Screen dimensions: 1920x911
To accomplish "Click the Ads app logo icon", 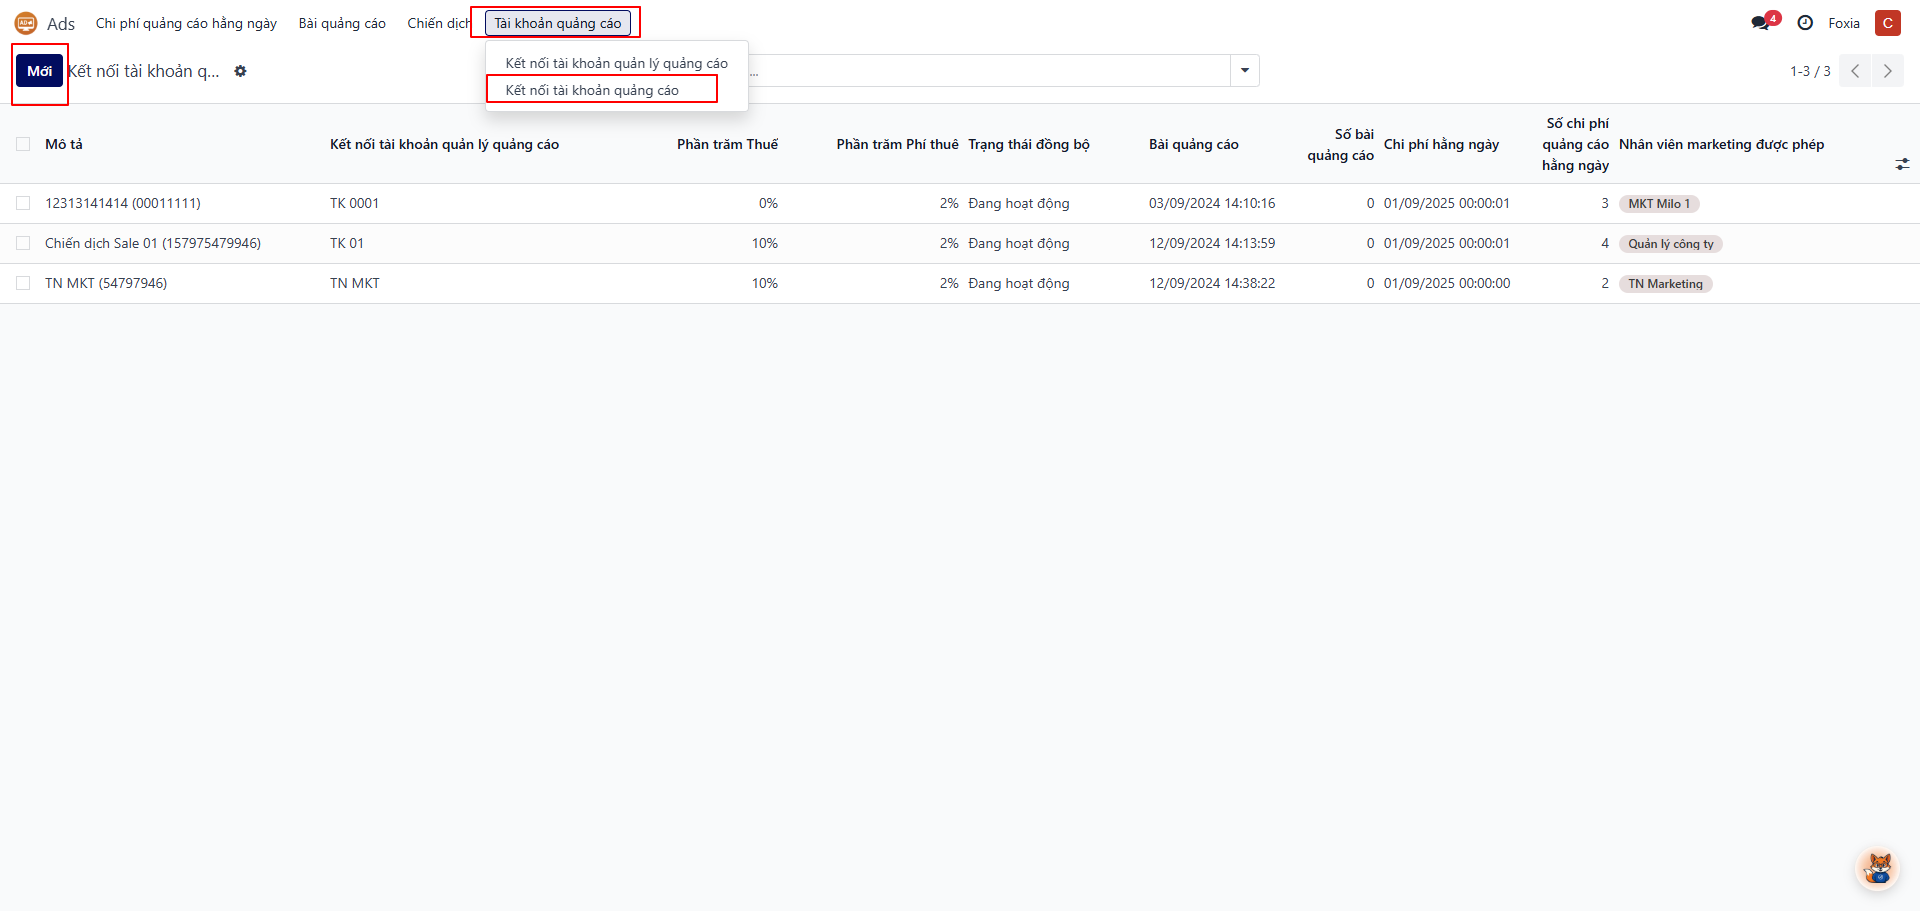I will point(26,23).
